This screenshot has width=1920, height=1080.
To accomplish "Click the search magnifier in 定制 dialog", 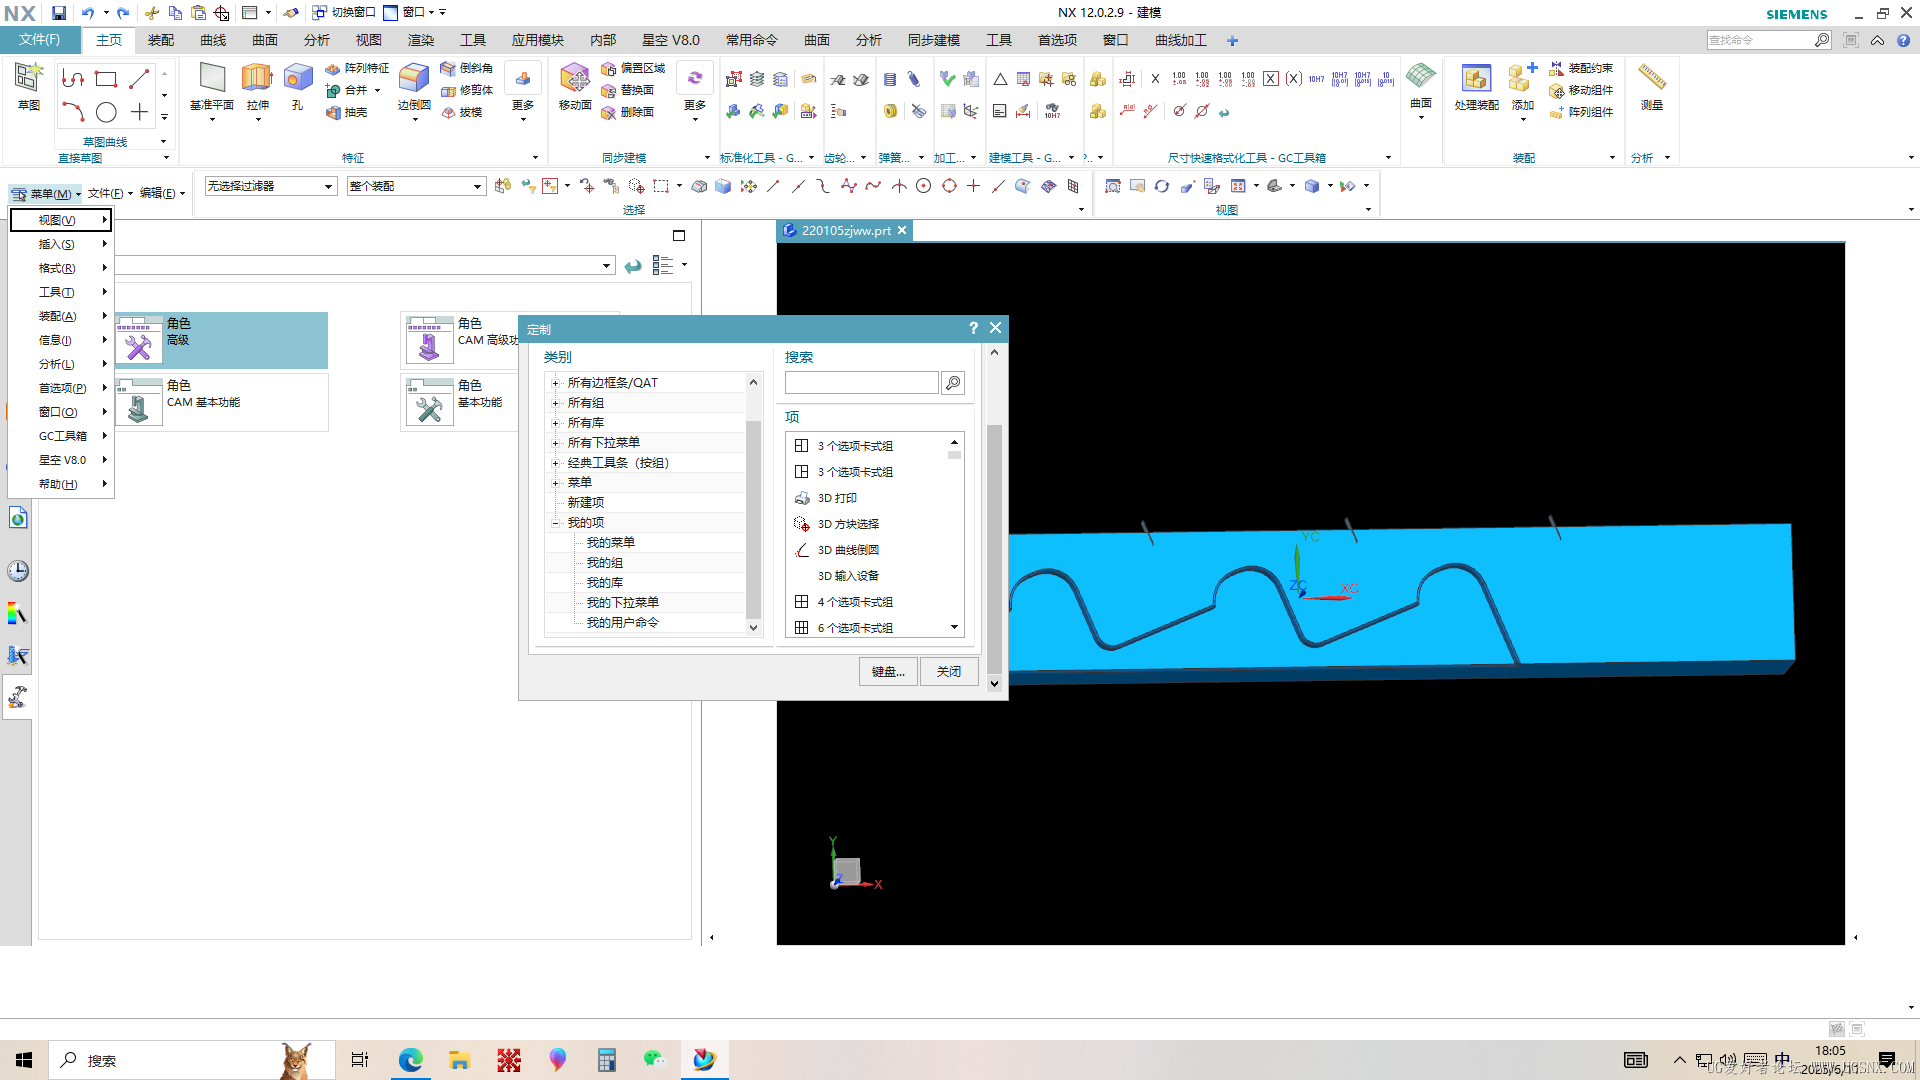I will (x=953, y=383).
